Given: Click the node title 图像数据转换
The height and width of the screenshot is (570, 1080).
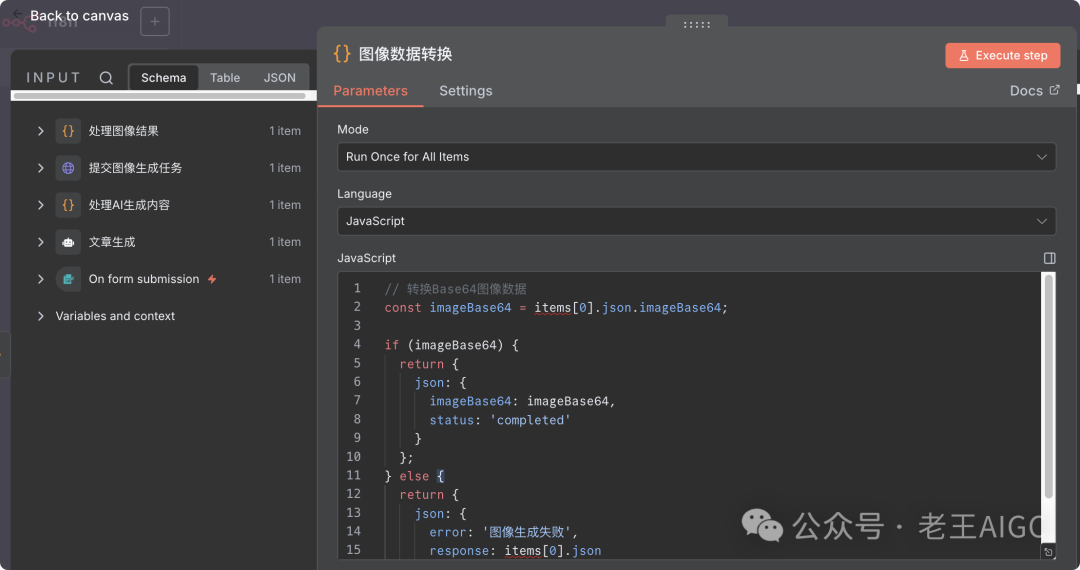Looking at the screenshot, I should click(406, 54).
